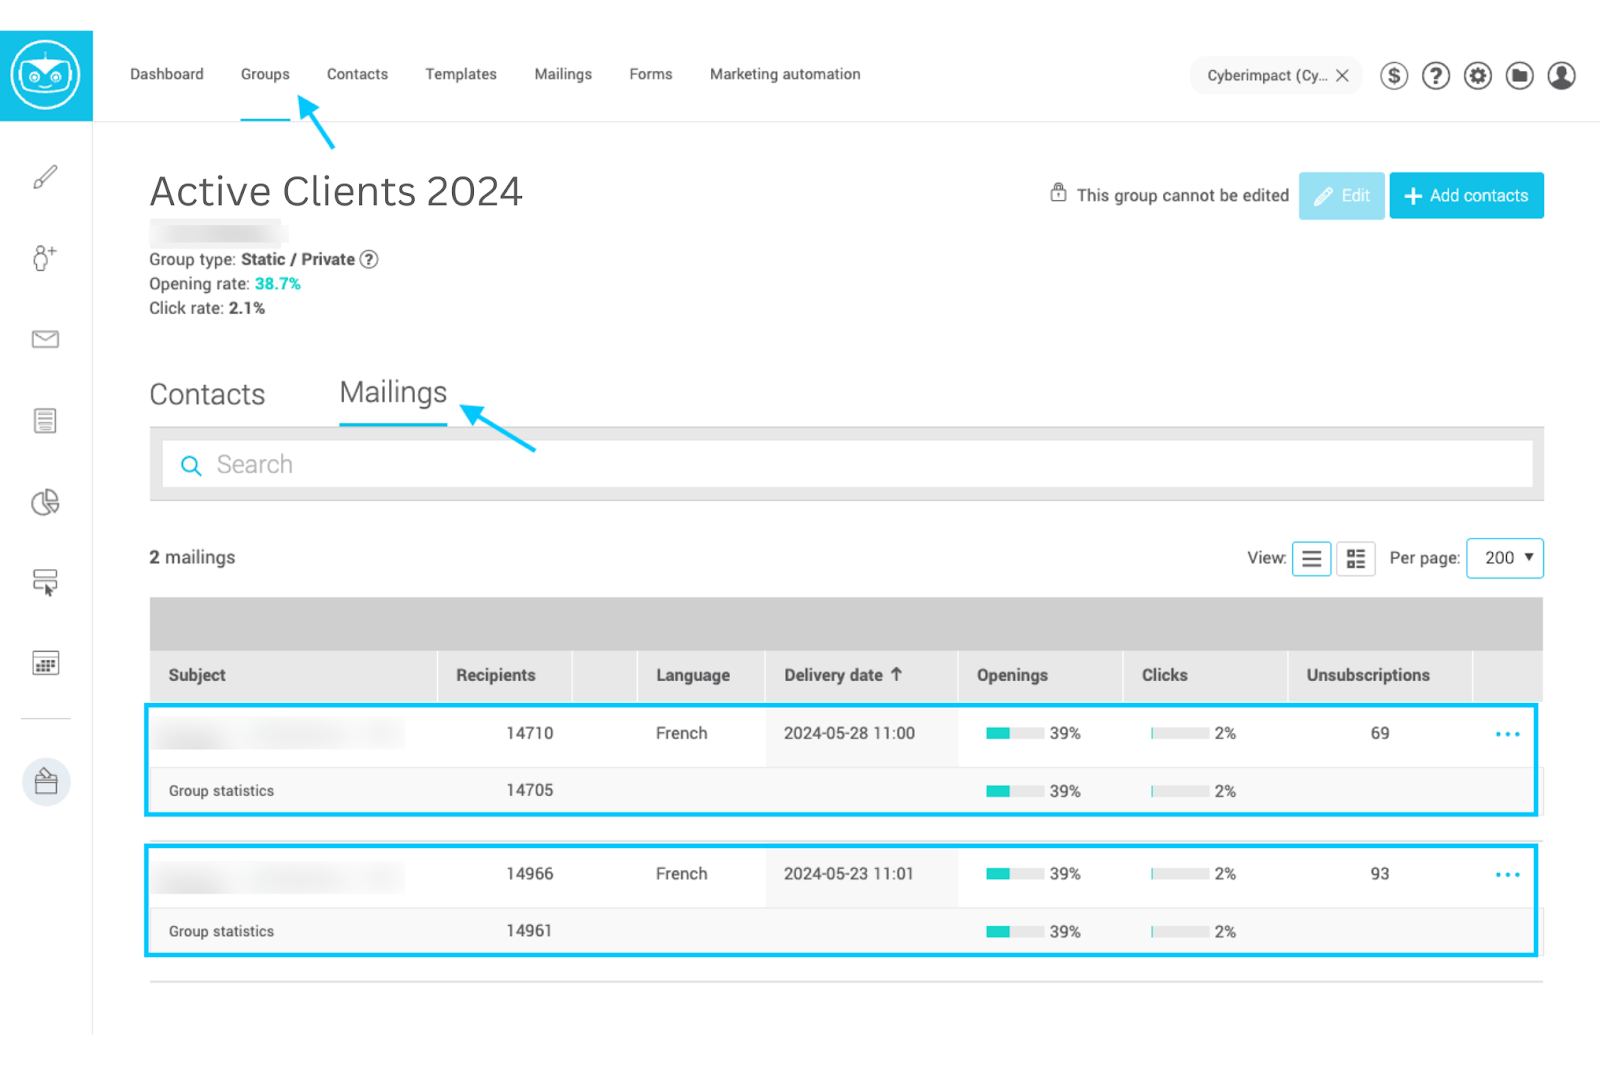Open Groups menu
1600x1066 pixels.
point(265,74)
